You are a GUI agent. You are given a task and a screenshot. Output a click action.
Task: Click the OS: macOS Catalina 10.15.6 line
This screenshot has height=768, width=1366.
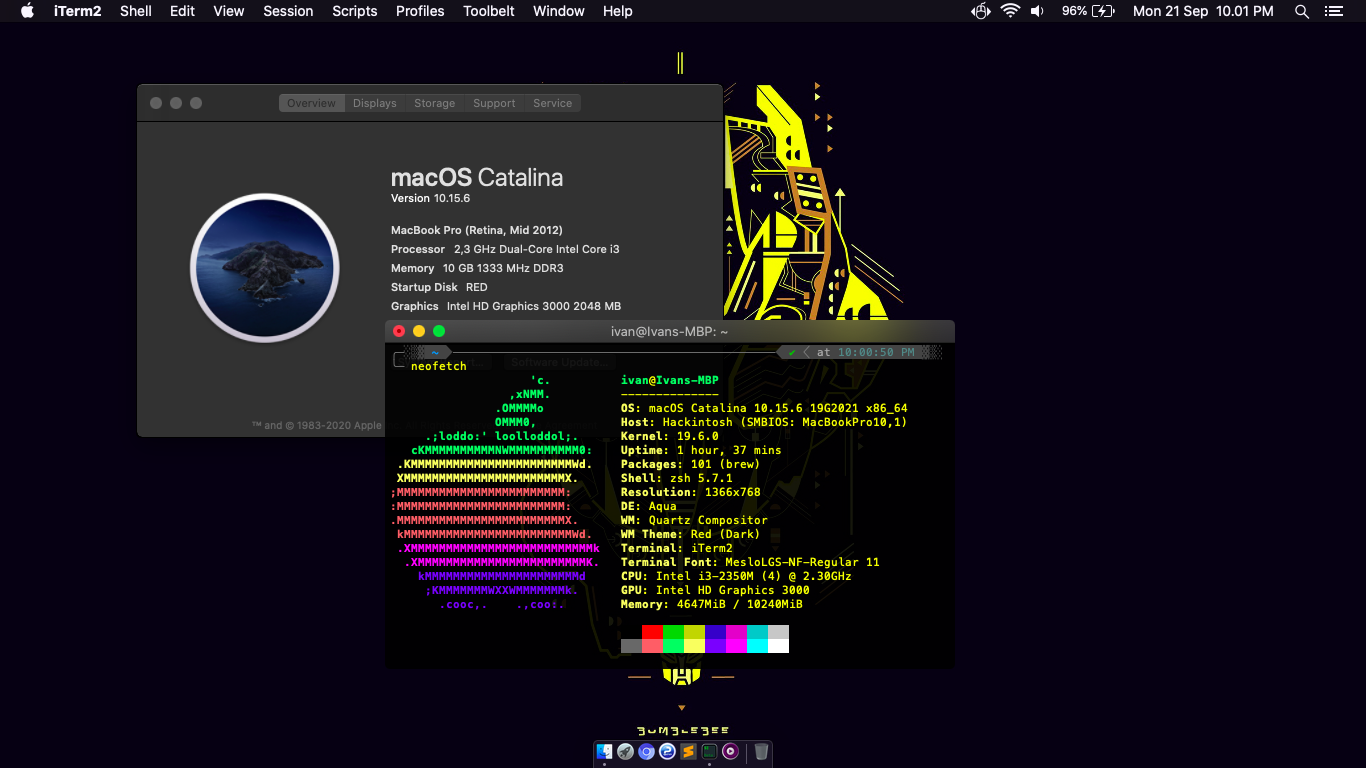(x=764, y=408)
